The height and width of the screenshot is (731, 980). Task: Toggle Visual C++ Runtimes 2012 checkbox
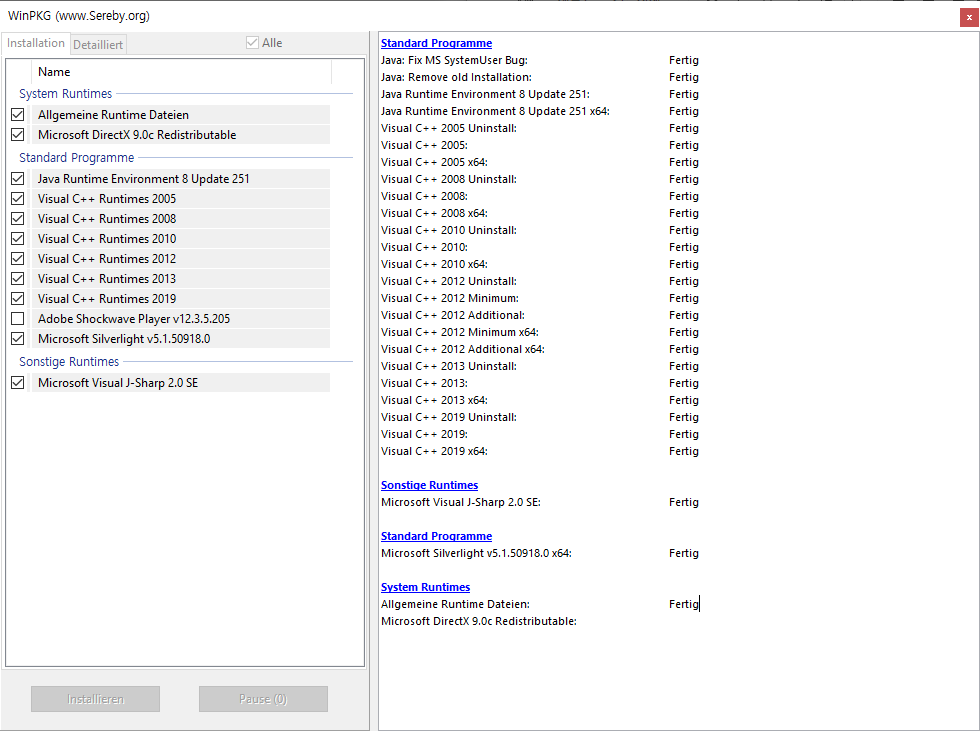coord(18,259)
